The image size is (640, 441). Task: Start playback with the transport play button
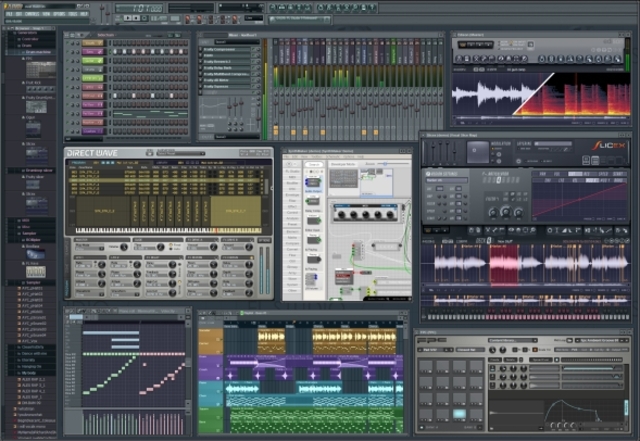[127, 18]
